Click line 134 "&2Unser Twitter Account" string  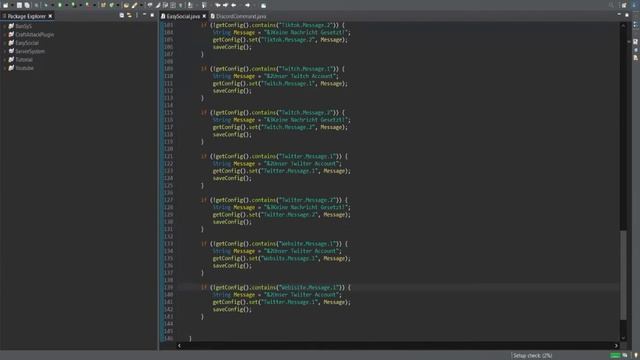302,251
